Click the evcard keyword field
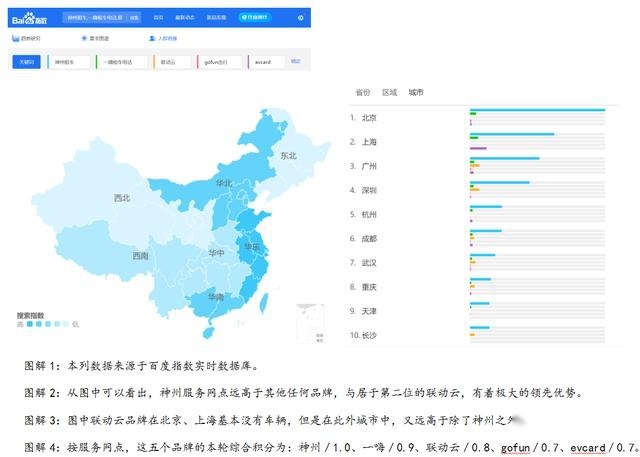 (267, 62)
